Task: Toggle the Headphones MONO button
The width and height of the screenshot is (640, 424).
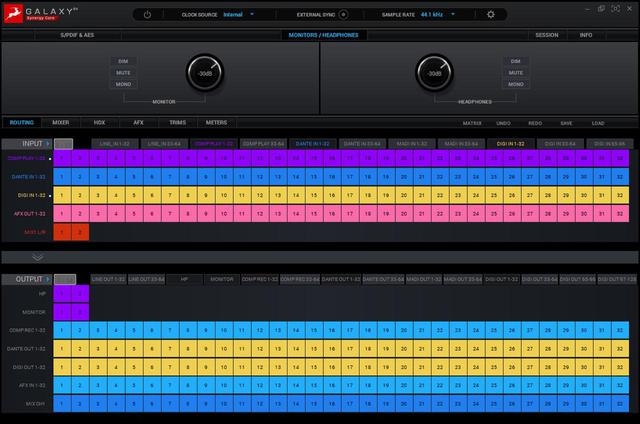Action: point(516,84)
